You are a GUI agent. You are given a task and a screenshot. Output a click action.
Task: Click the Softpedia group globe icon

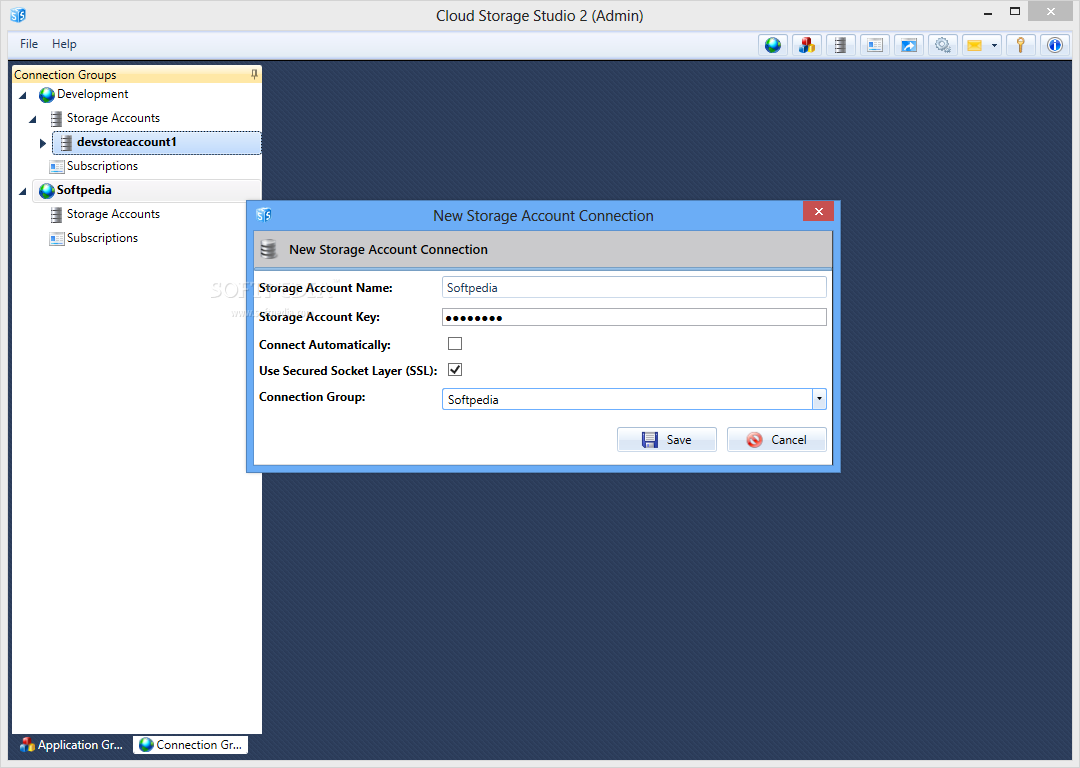click(46, 190)
